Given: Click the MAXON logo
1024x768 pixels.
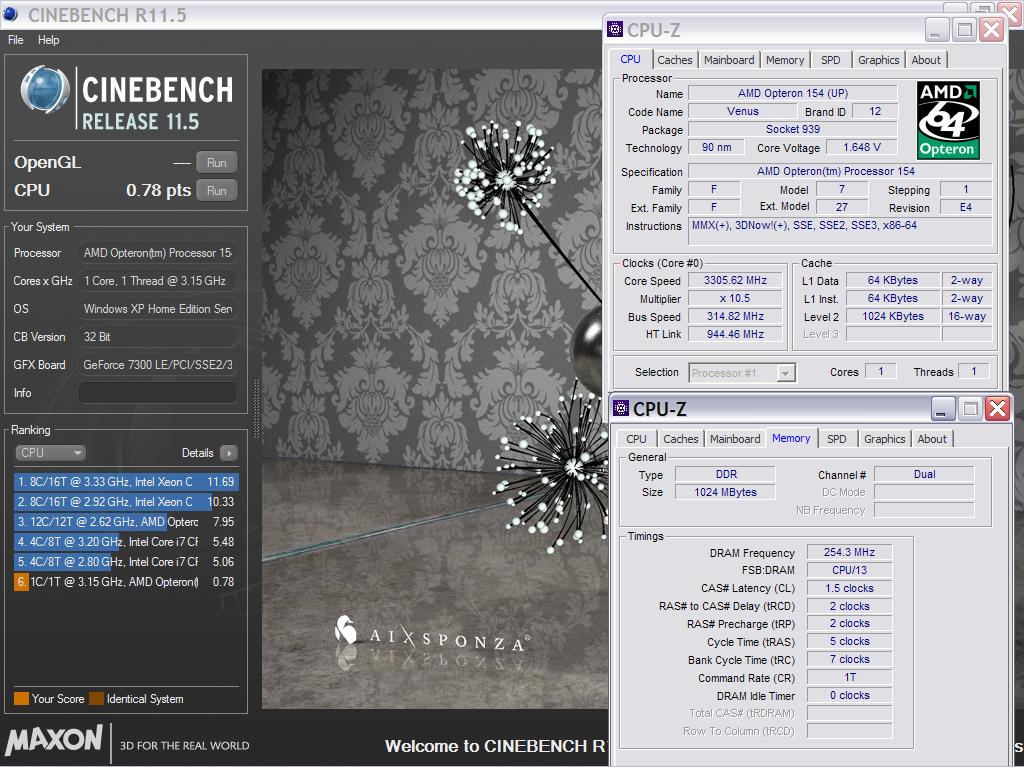Looking at the screenshot, I should (54, 741).
